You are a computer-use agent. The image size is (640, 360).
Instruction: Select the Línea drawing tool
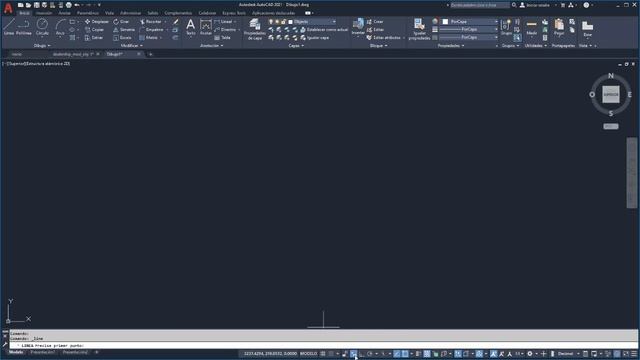pos(9,27)
